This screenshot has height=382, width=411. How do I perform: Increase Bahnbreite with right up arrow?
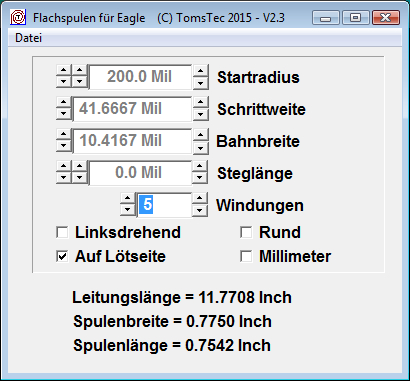tap(200, 135)
